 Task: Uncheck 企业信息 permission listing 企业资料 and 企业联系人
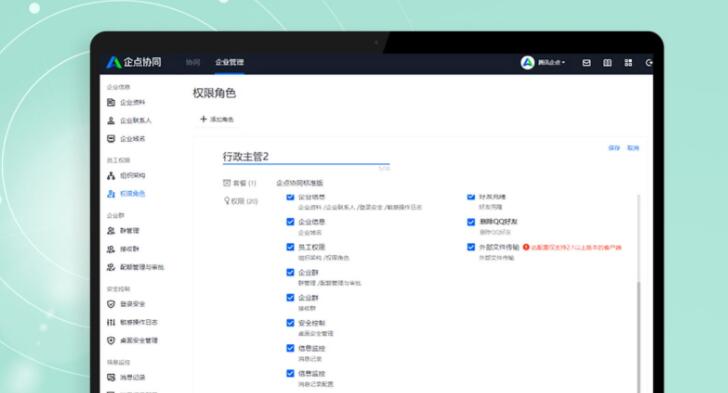[290, 197]
